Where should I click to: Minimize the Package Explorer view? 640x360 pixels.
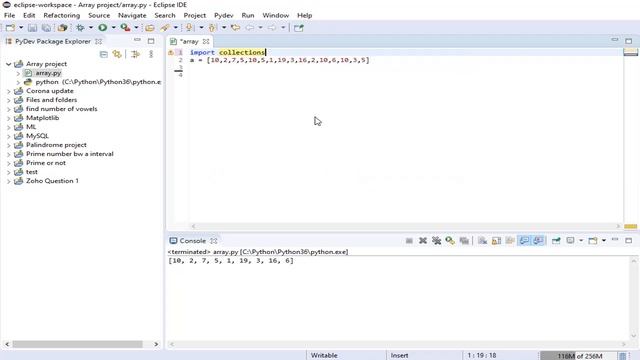click(137, 40)
